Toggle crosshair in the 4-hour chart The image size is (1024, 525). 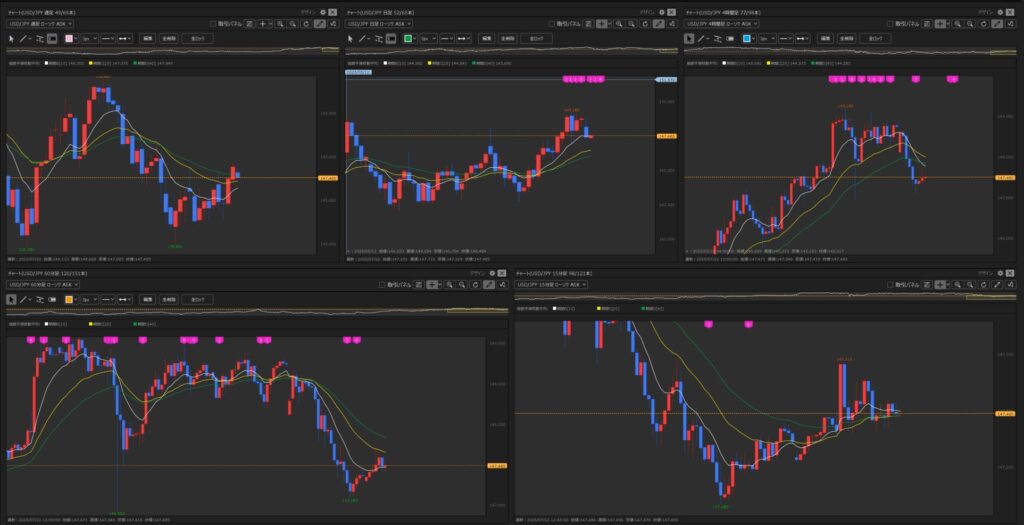[942, 24]
